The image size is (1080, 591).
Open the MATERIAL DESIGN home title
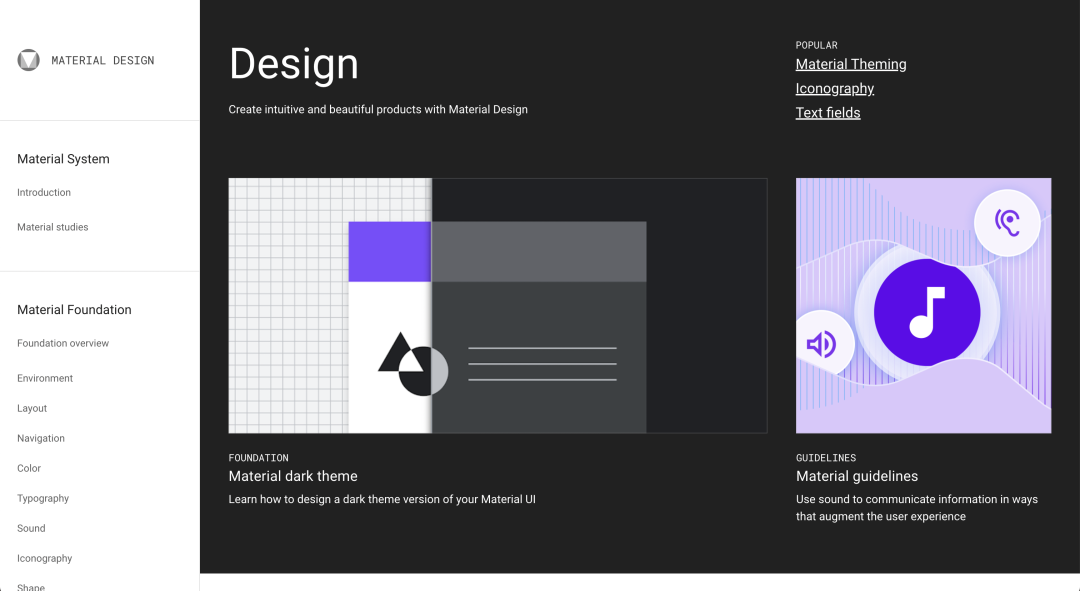click(x=103, y=61)
